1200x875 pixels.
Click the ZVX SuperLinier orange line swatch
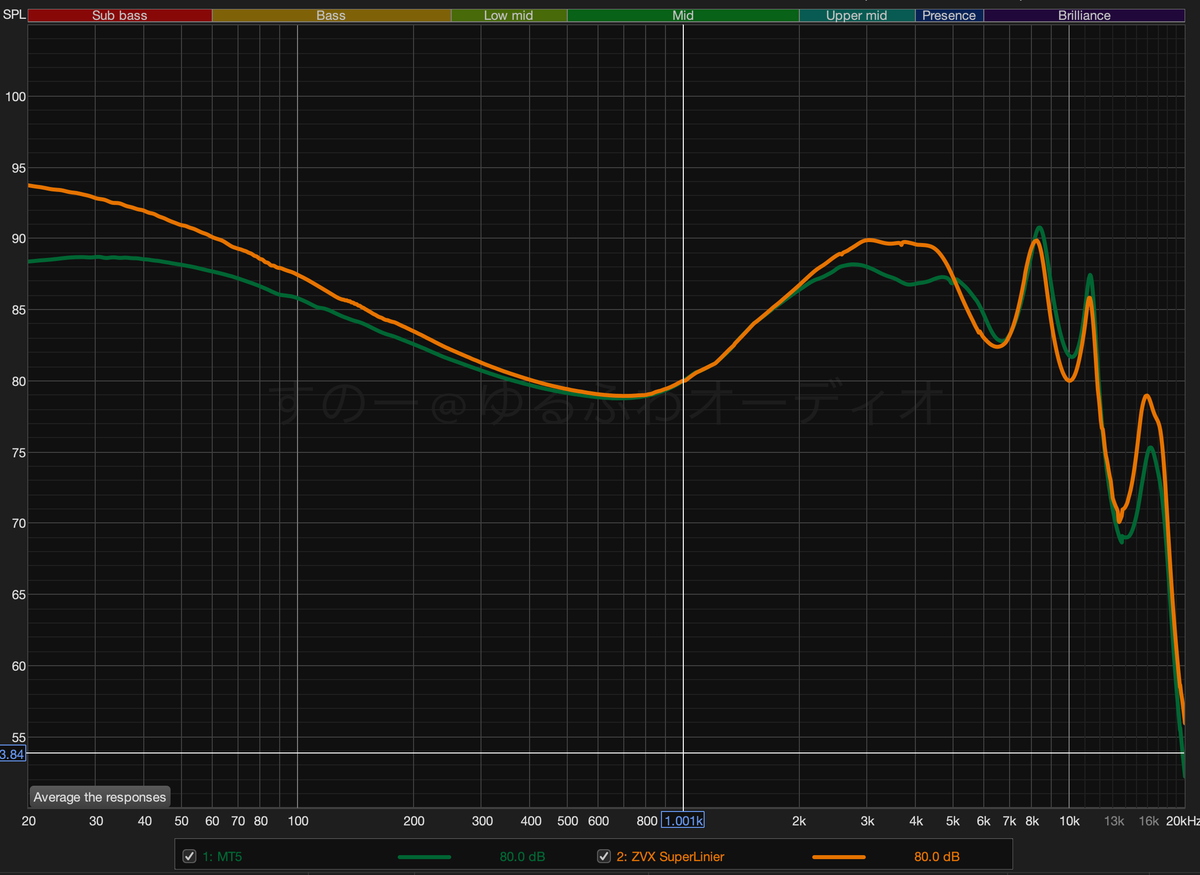[839, 857]
